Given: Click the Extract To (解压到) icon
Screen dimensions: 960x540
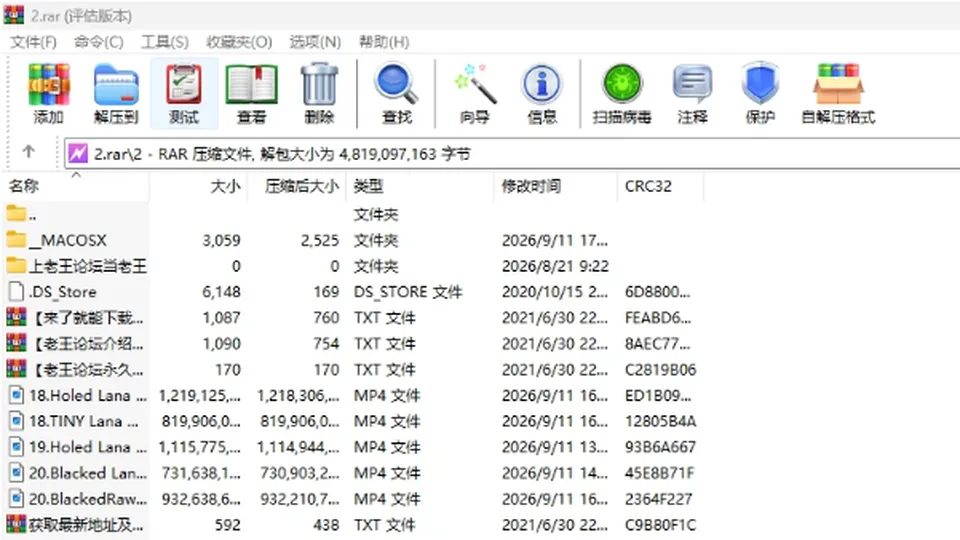Looking at the screenshot, I should pyautogui.click(x=116, y=94).
